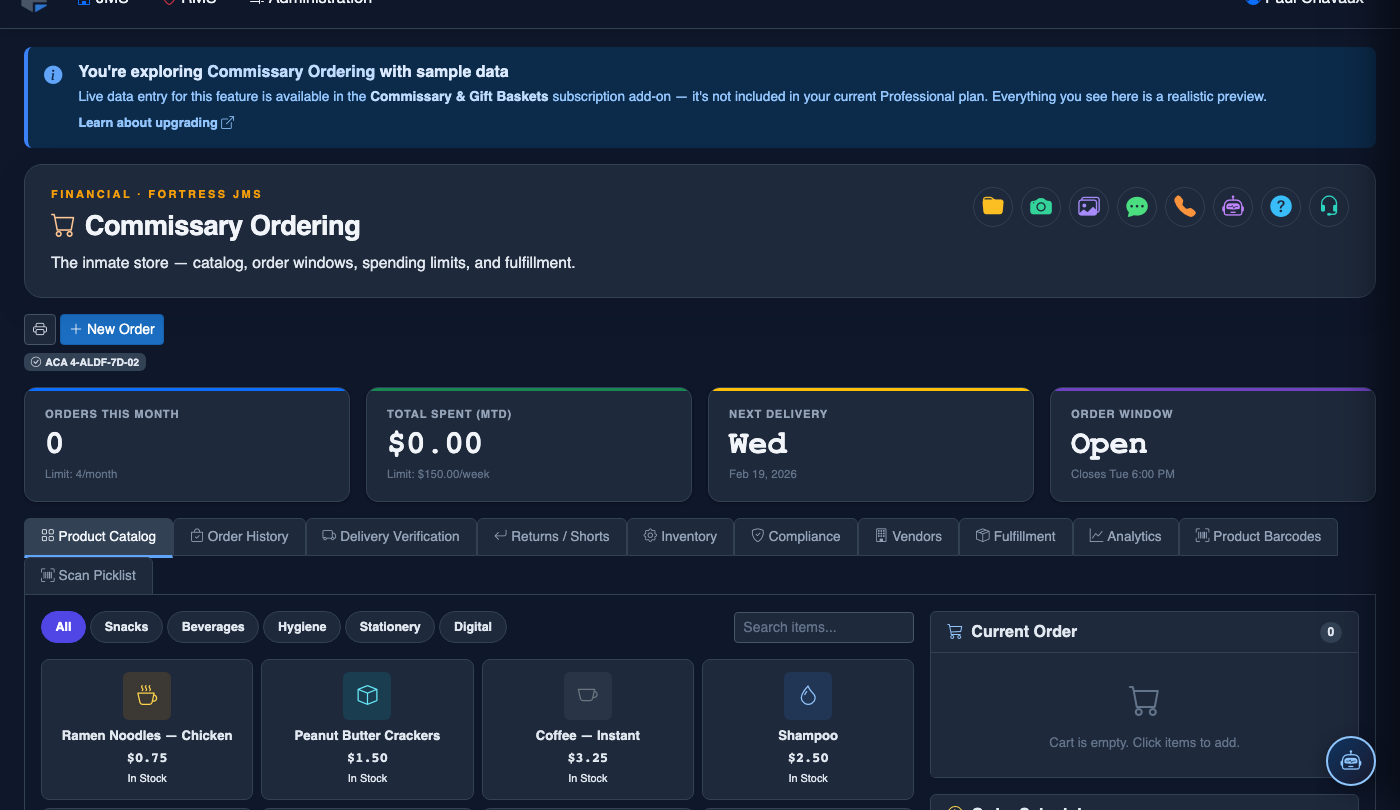Filter catalog by Stationery
This screenshot has height=810, width=1400.
point(390,627)
